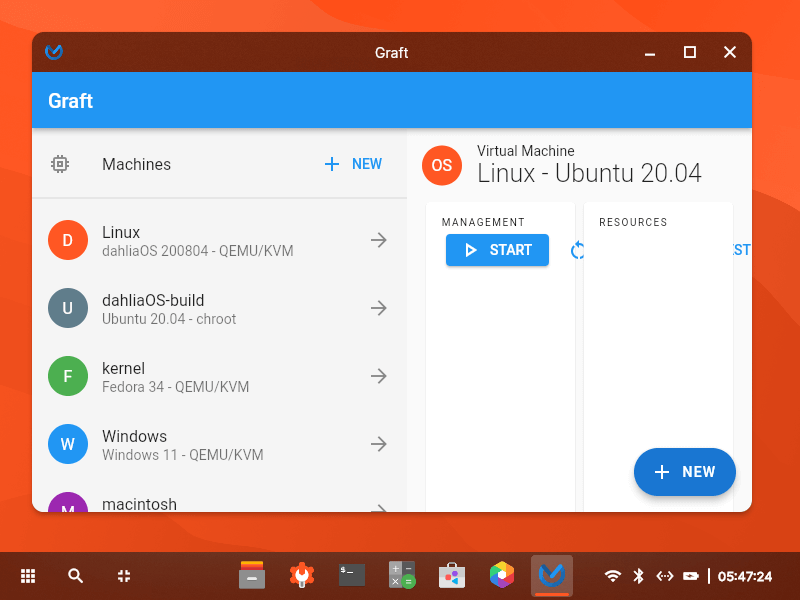Launch the Terminal from the taskbar

click(352, 575)
